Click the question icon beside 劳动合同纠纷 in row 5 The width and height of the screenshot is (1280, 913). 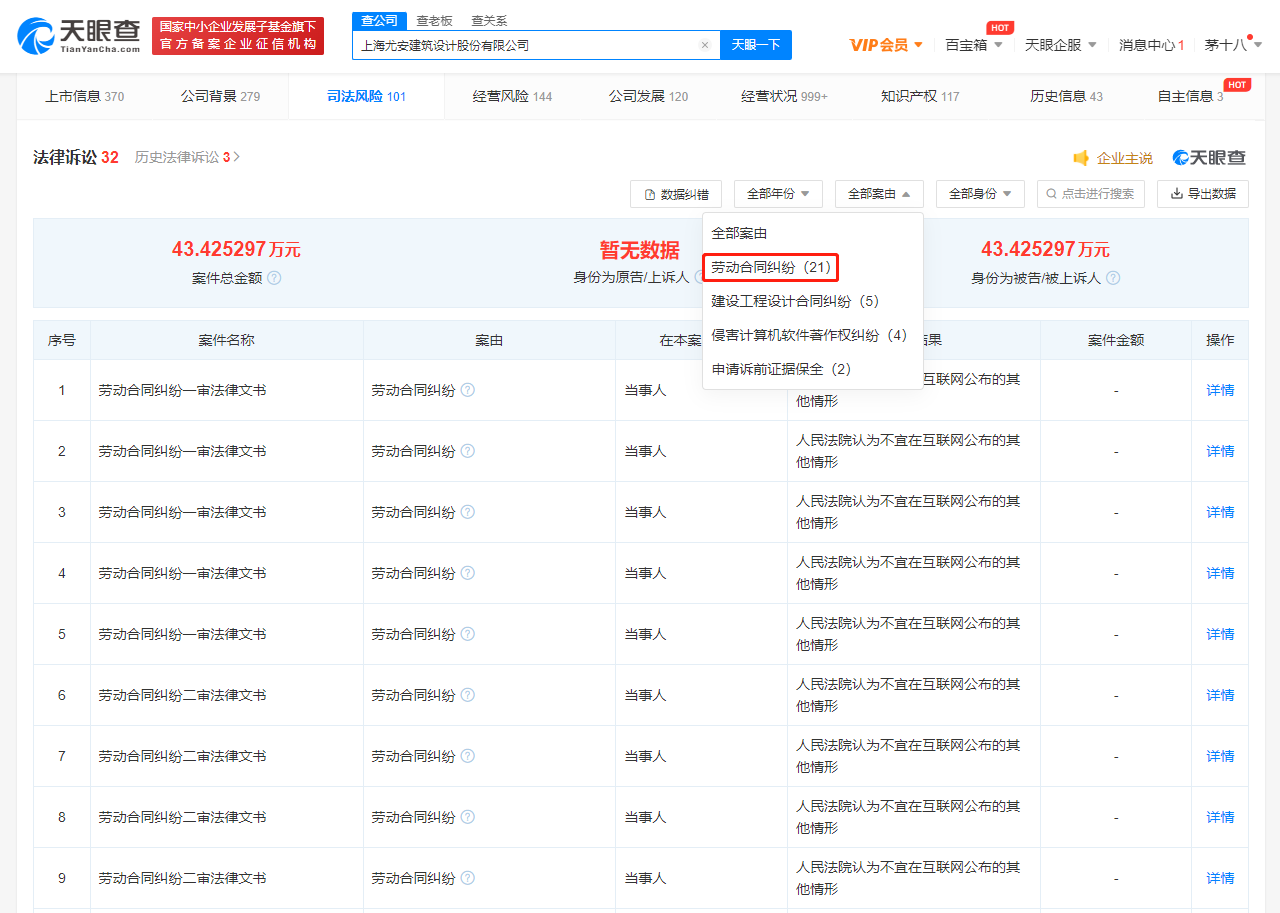467,634
